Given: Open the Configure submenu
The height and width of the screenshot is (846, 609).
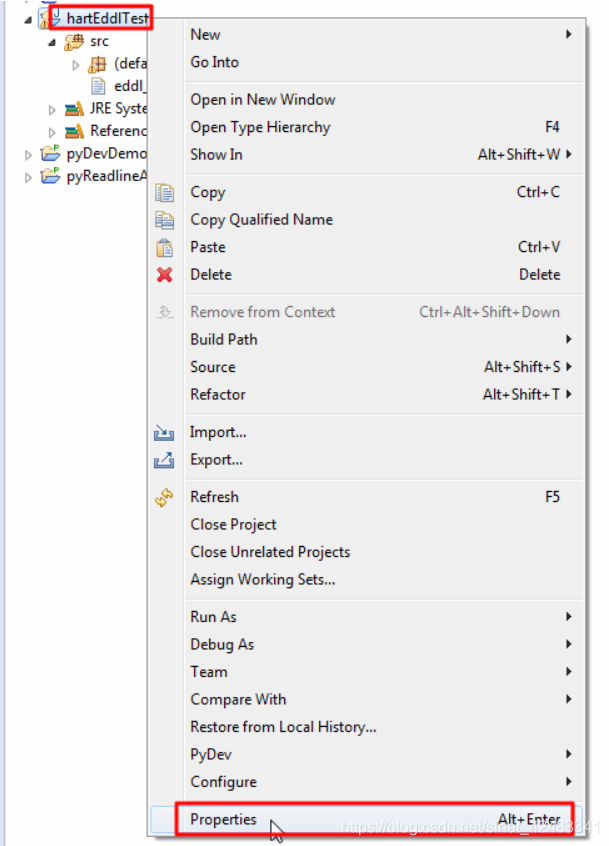Looking at the screenshot, I should pos(384,782).
